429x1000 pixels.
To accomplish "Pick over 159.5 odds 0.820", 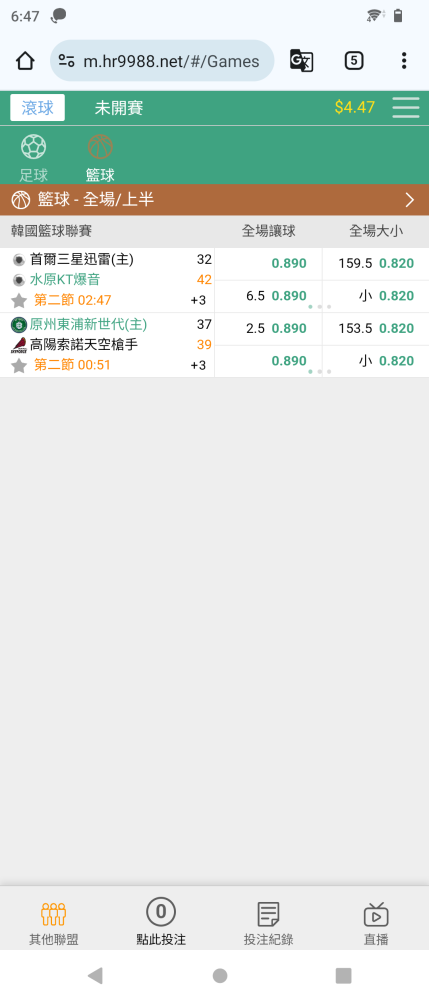I will coord(375,263).
